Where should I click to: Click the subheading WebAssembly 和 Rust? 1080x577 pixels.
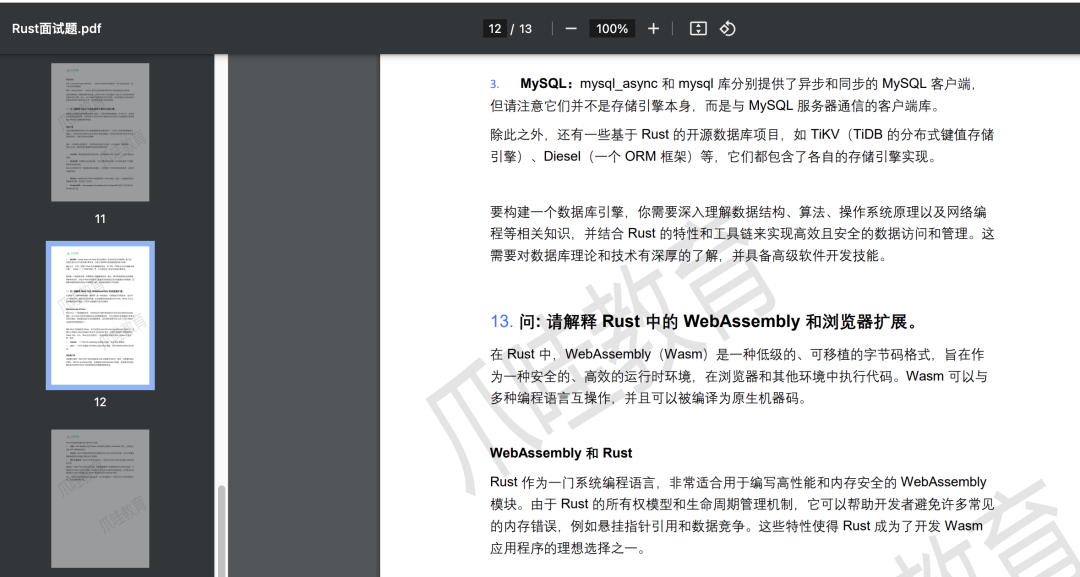point(561,453)
